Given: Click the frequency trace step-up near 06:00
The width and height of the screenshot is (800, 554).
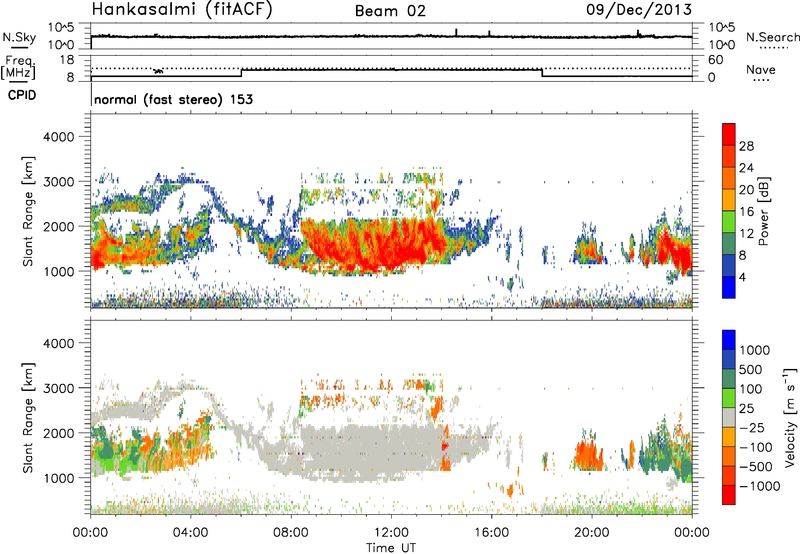Looking at the screenshot, I should [241, 73].
